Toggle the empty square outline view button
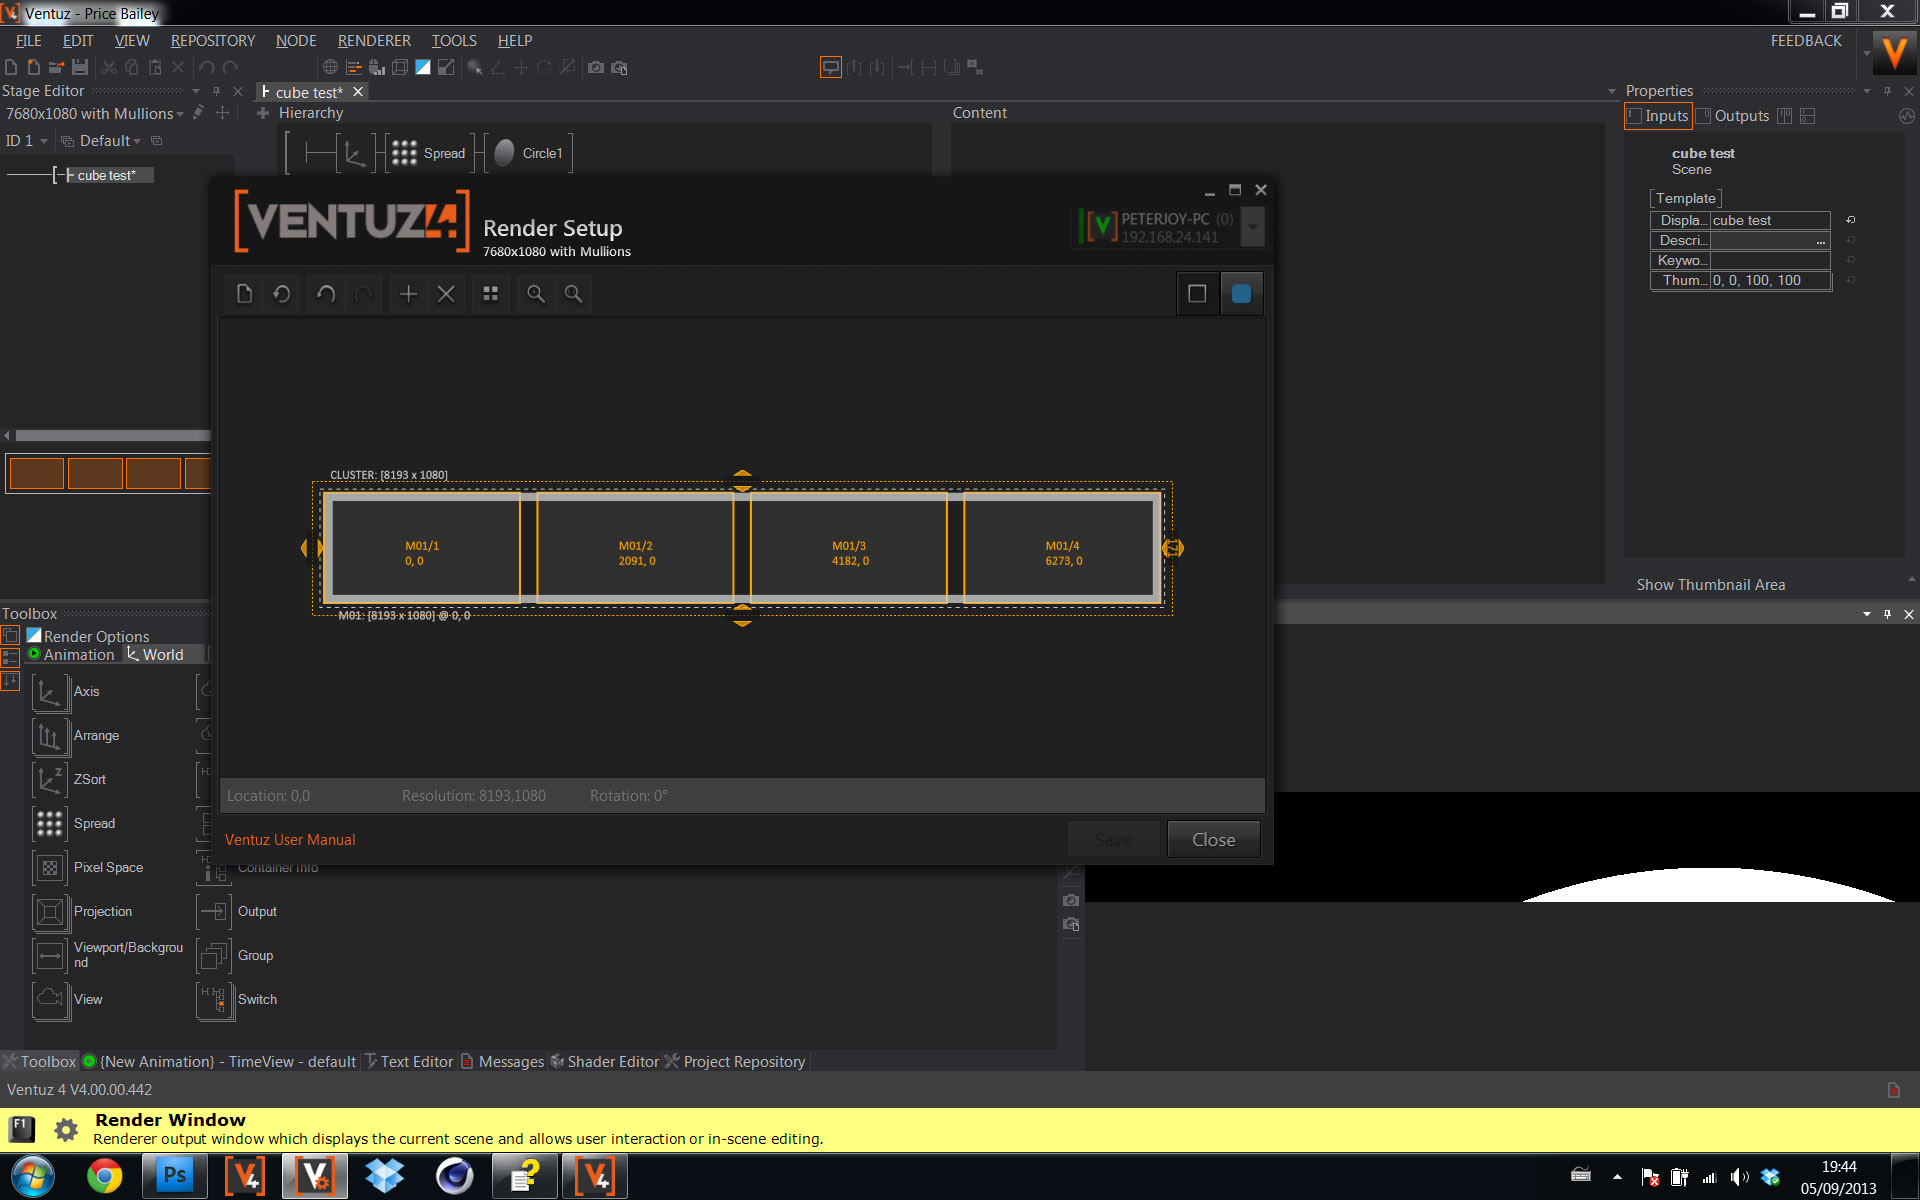 point(1197,294)
